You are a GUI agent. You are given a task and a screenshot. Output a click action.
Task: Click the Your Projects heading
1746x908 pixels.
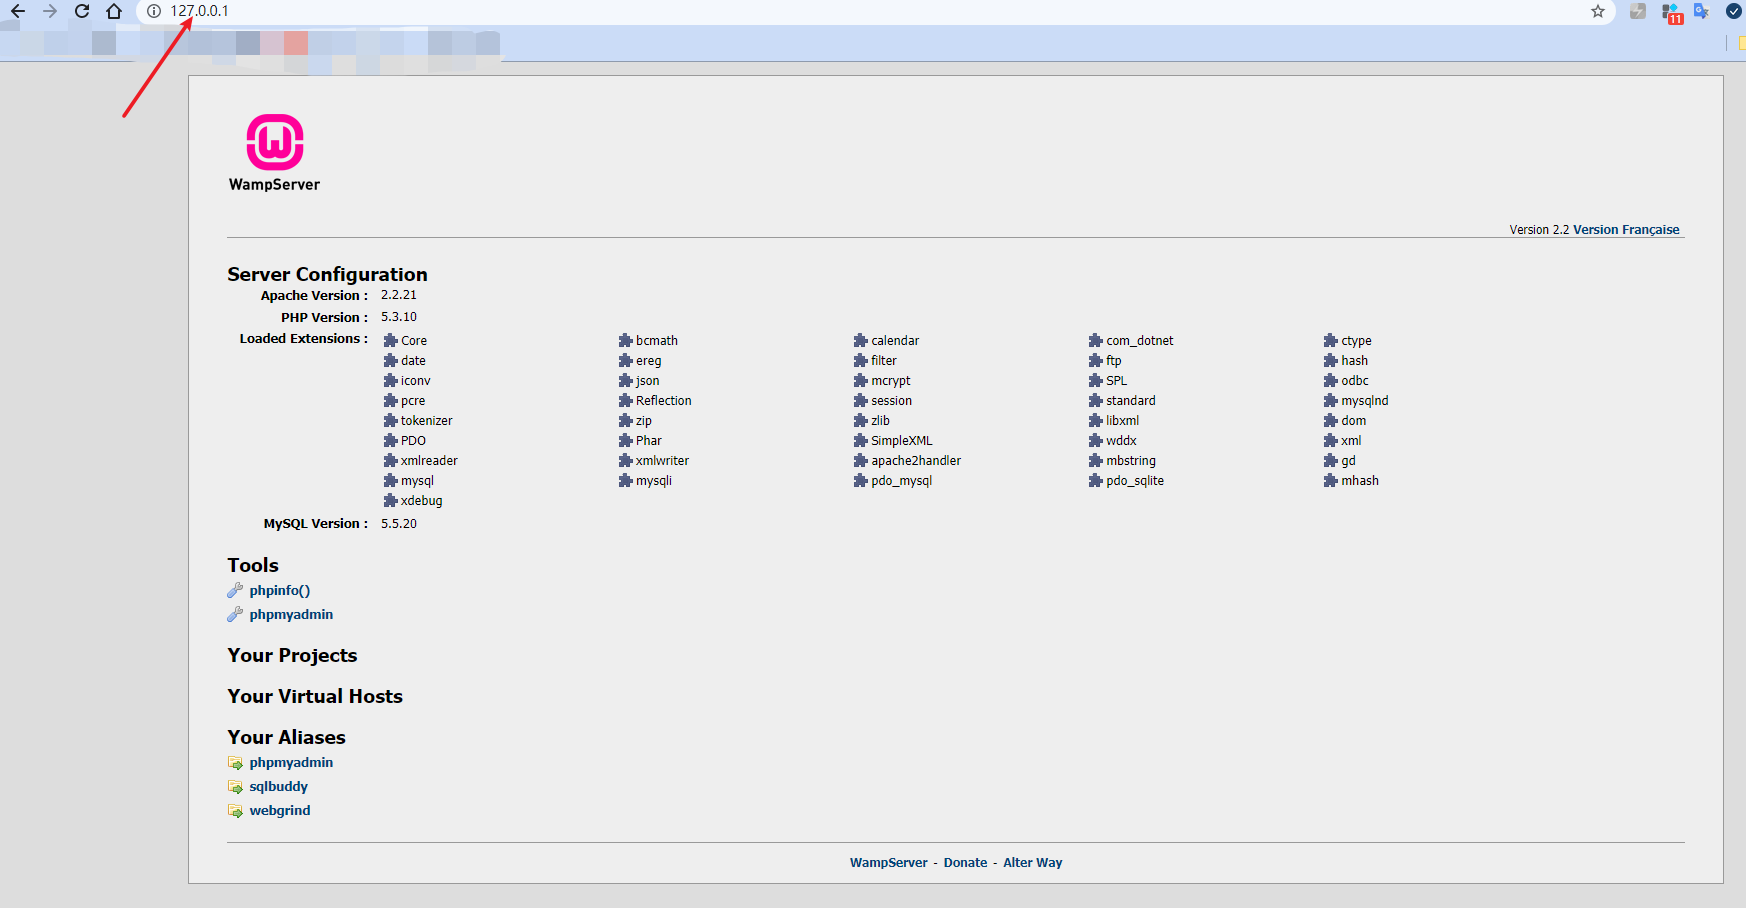[x=292, y=655]
